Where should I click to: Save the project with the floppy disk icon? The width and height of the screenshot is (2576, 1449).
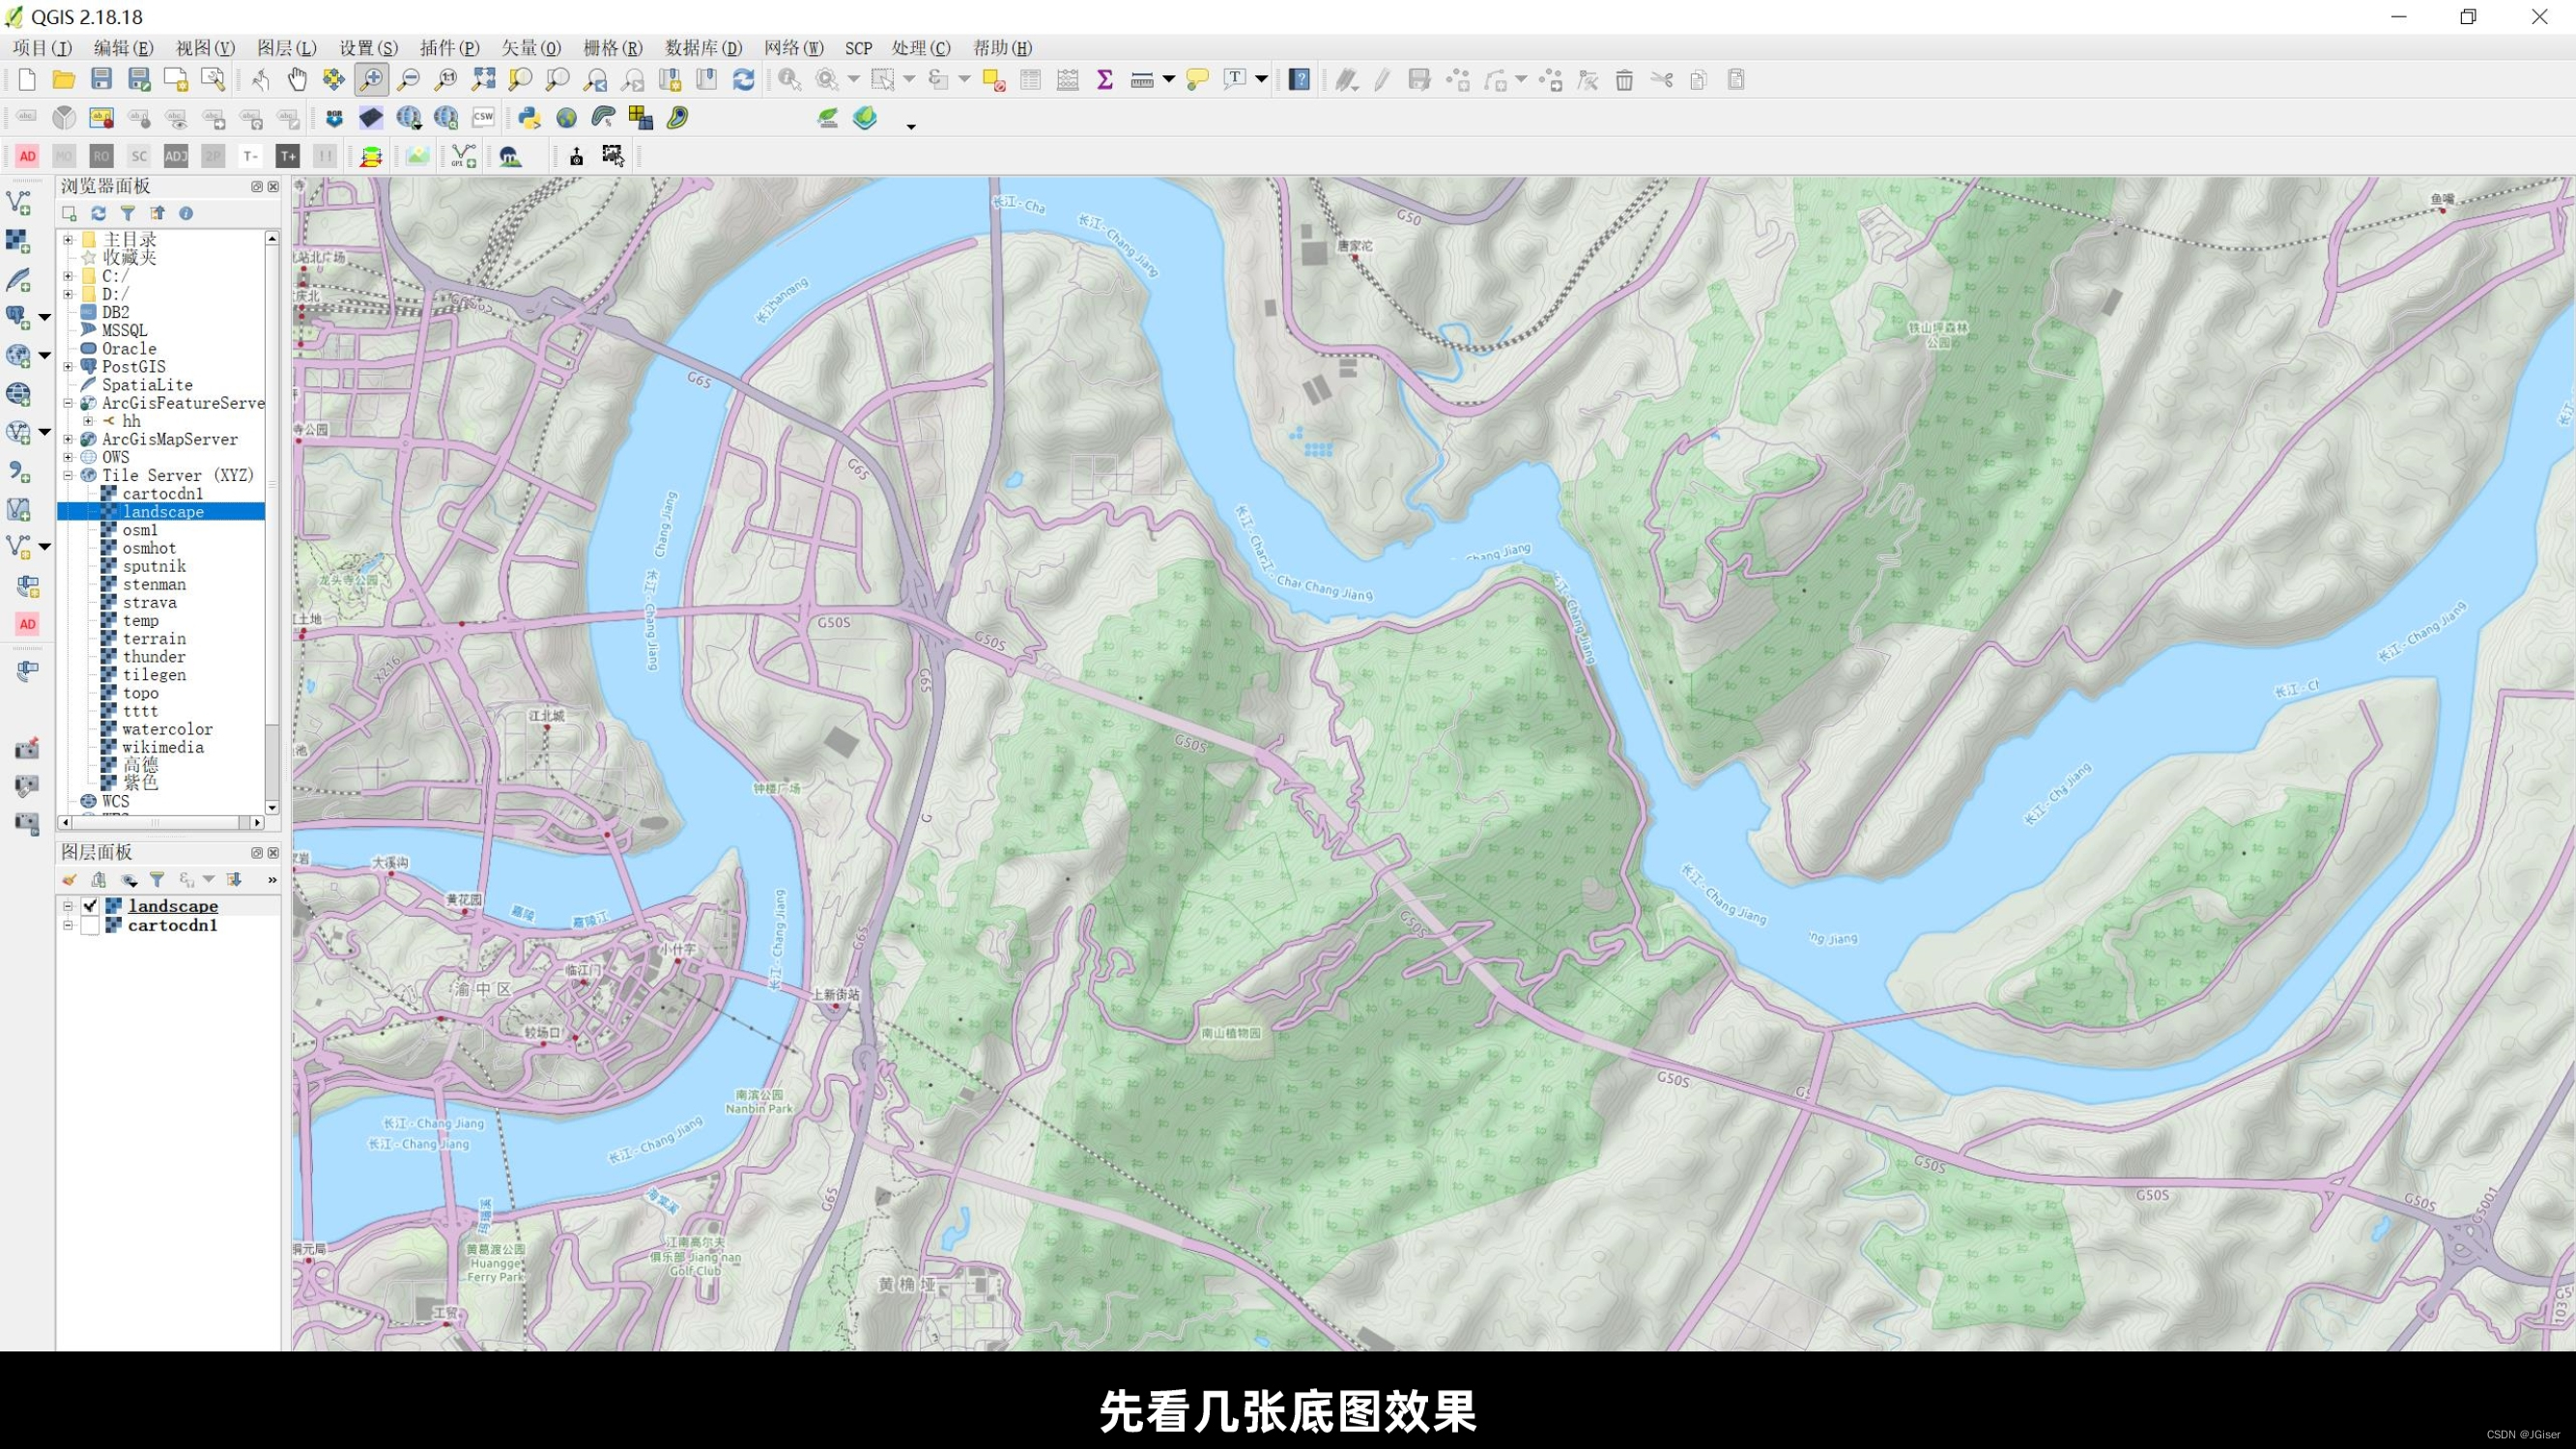(x=101, y=79)
